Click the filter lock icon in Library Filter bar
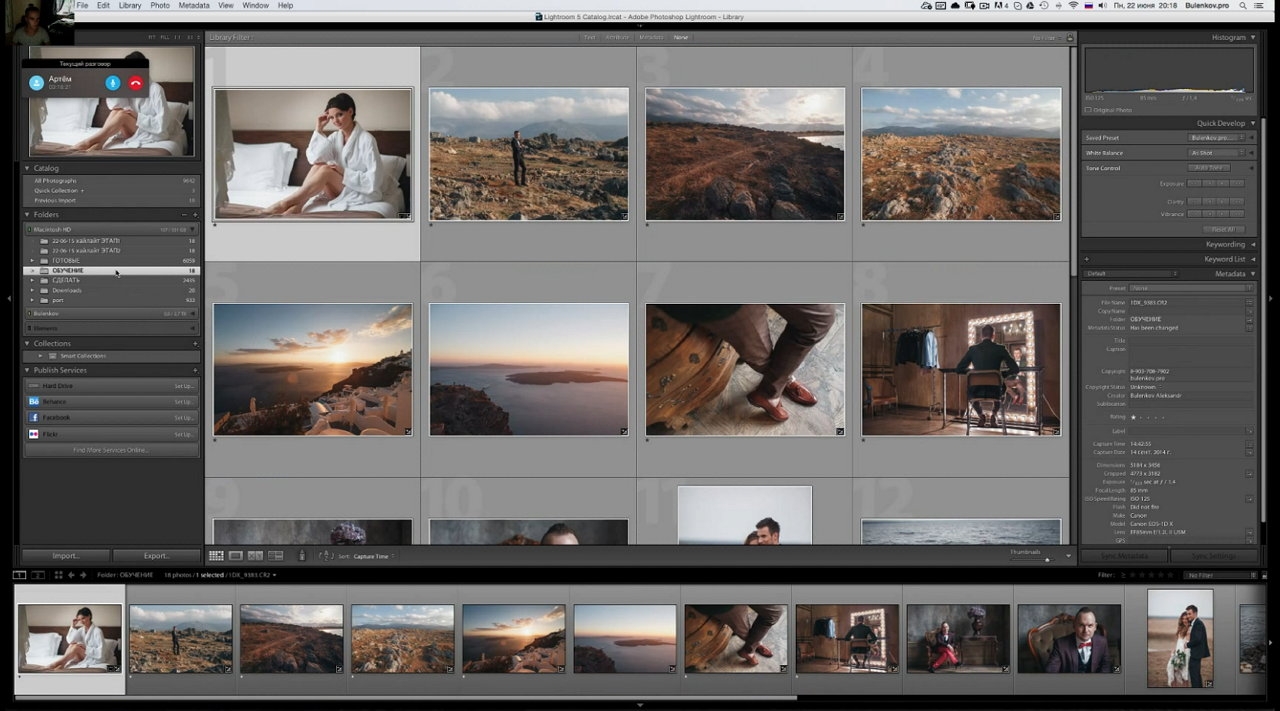The width and height of the screenshot is (1280, 711). pyautogui.click(x=1070, y=38)
